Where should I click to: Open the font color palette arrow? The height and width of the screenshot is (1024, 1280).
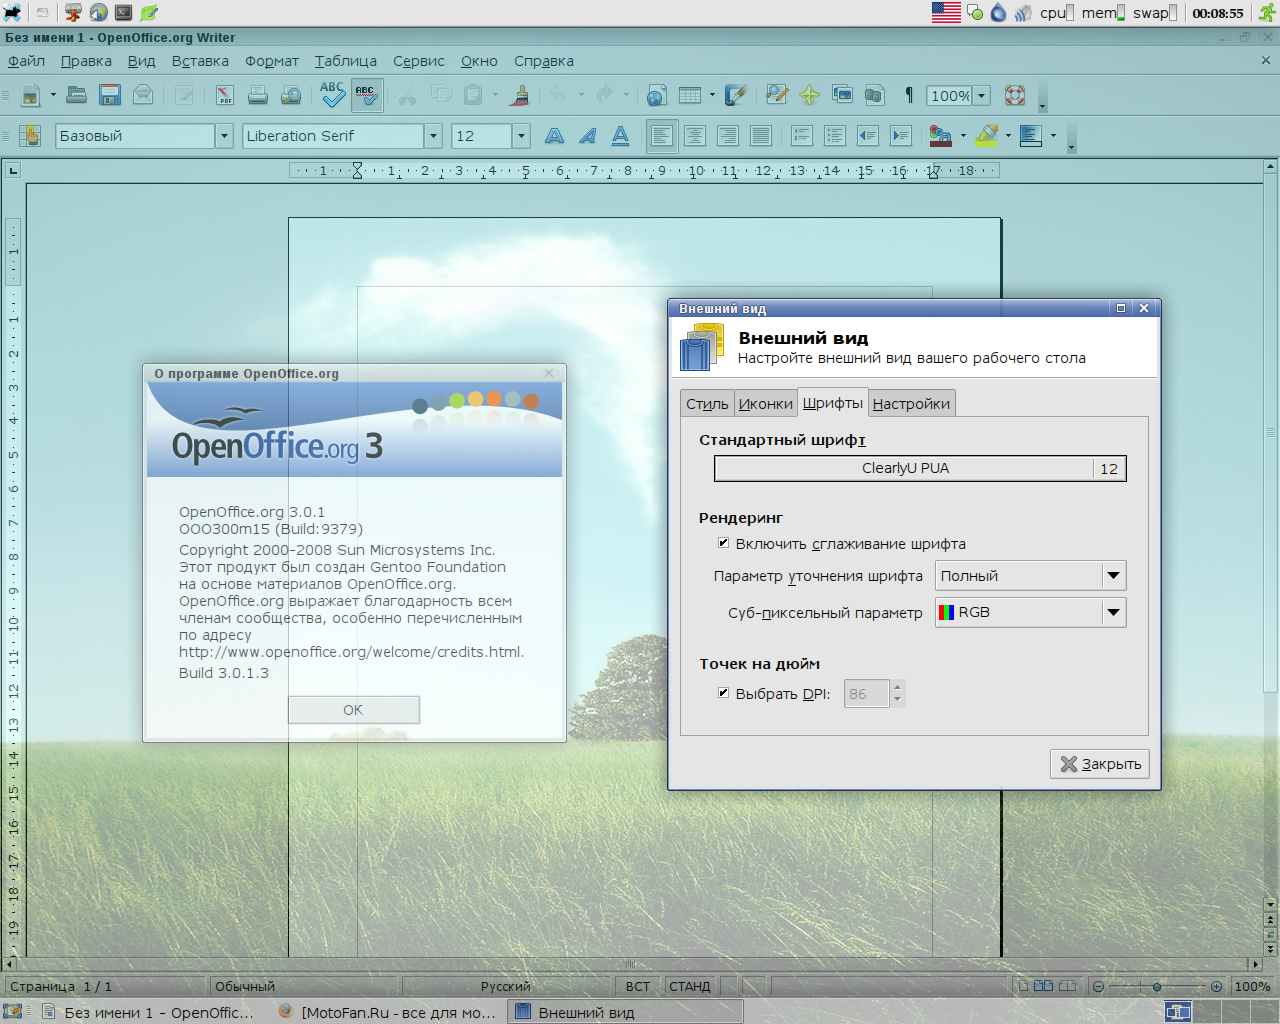click(x=963, y=136)
